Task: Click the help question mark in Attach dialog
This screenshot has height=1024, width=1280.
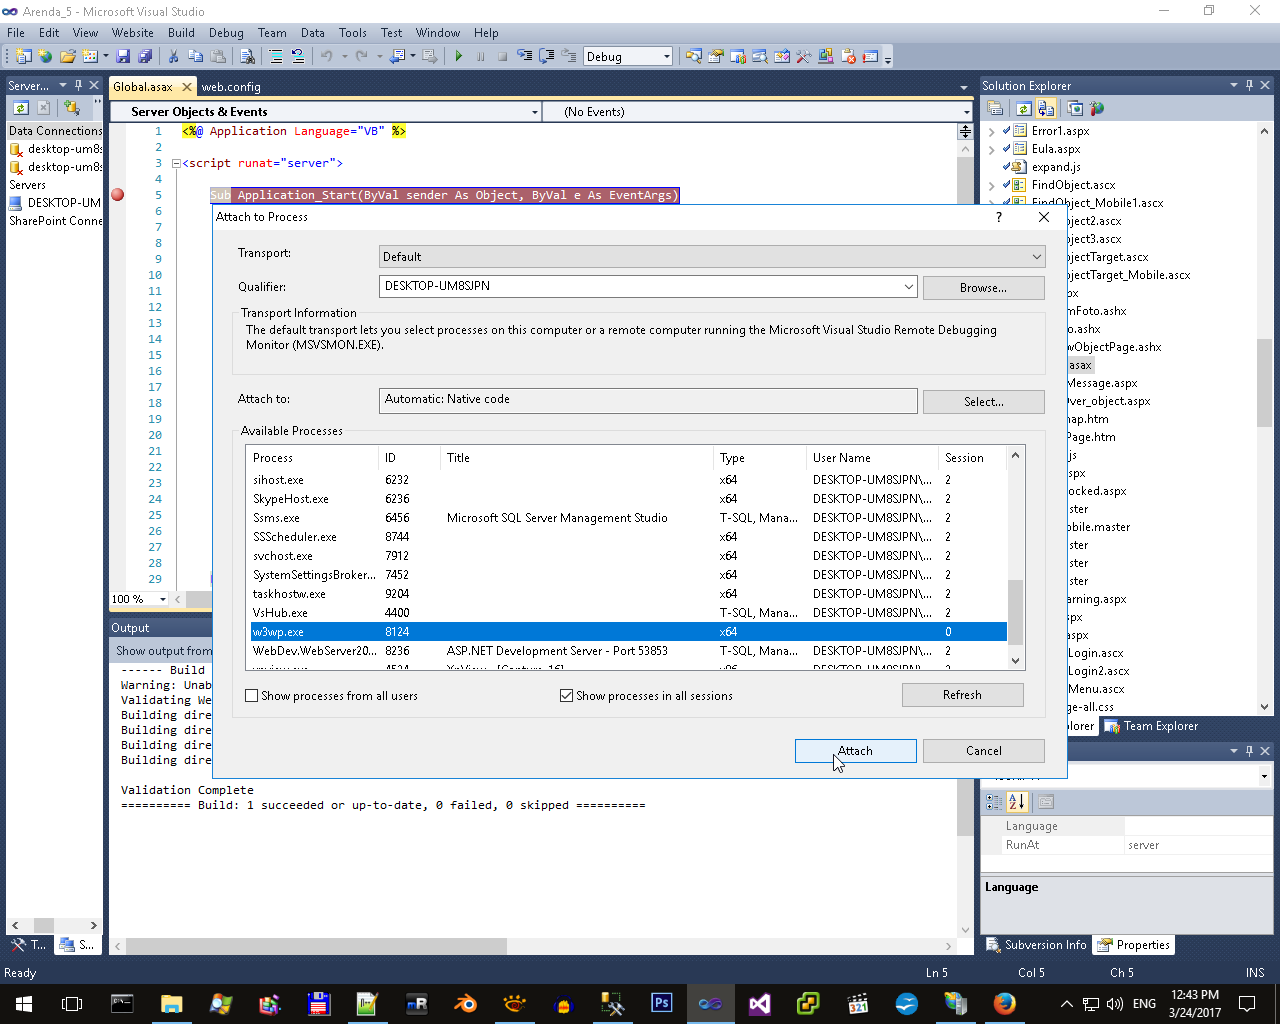Action: click(998, 217)
